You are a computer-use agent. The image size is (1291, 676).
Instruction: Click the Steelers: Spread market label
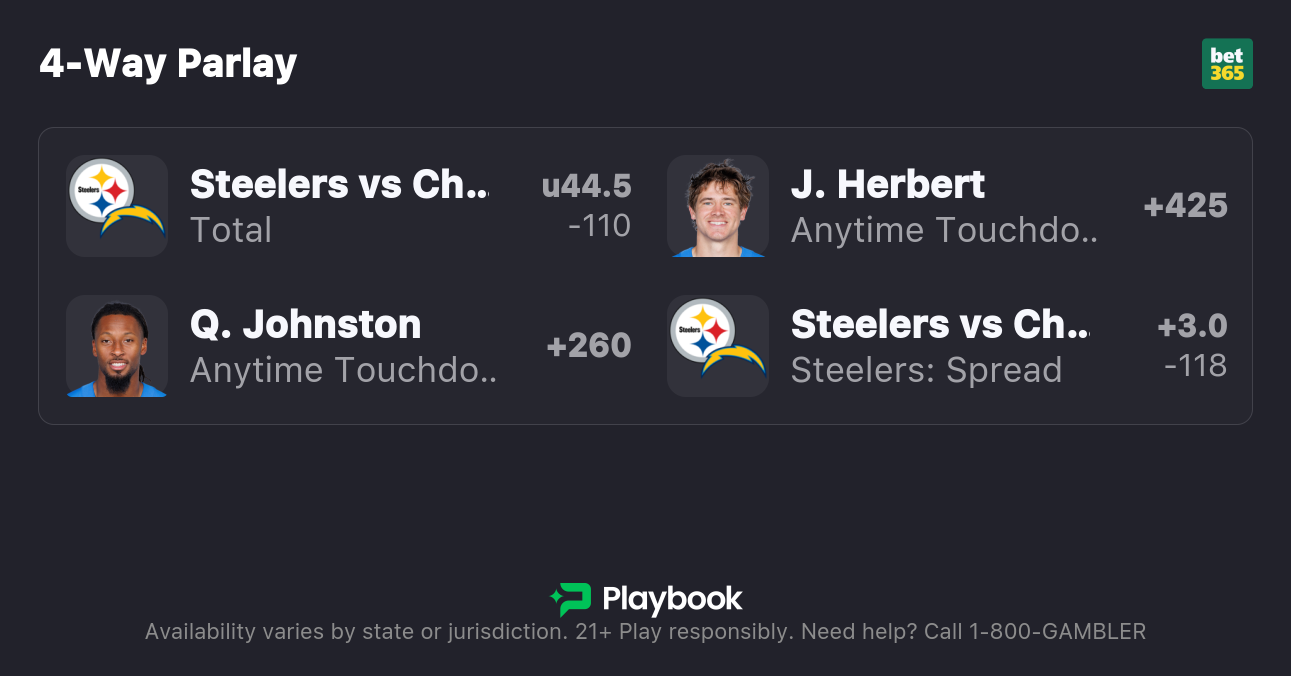[x=926, y=370]
